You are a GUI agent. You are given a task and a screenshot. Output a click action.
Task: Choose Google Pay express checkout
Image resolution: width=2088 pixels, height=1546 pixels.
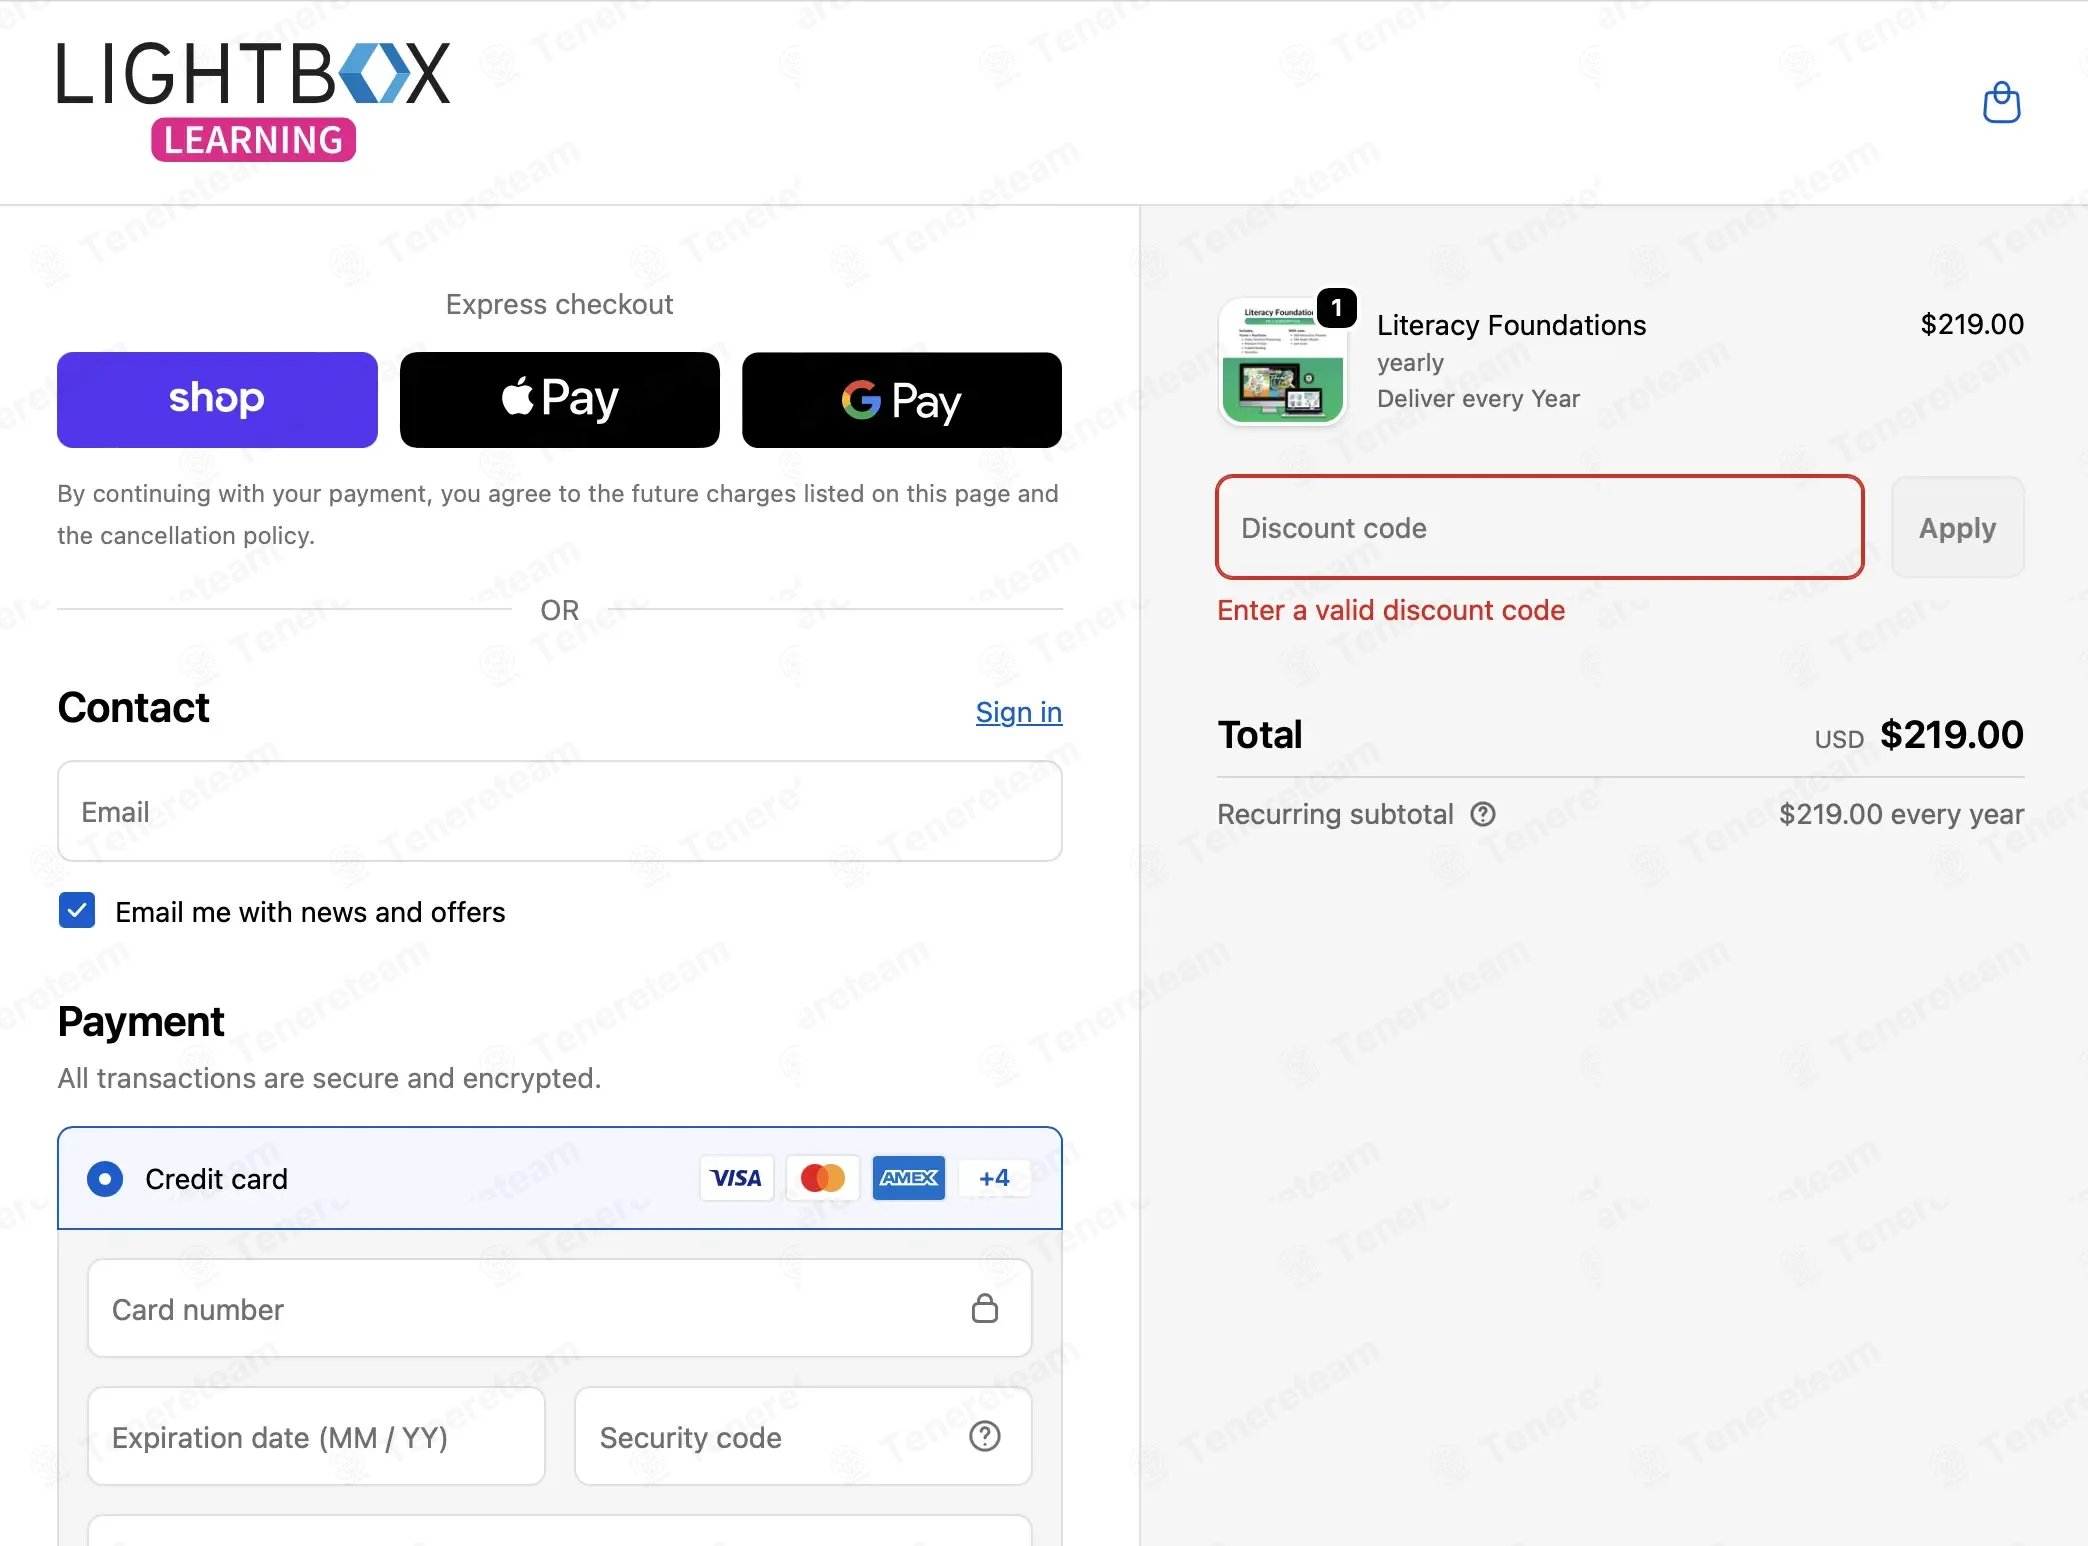click(x=902, y=400)
